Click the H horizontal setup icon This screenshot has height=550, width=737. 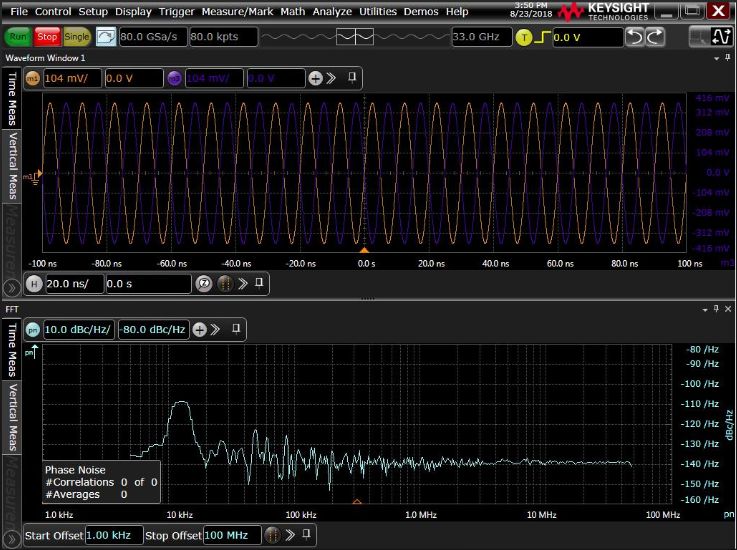[x=34, y=284]
